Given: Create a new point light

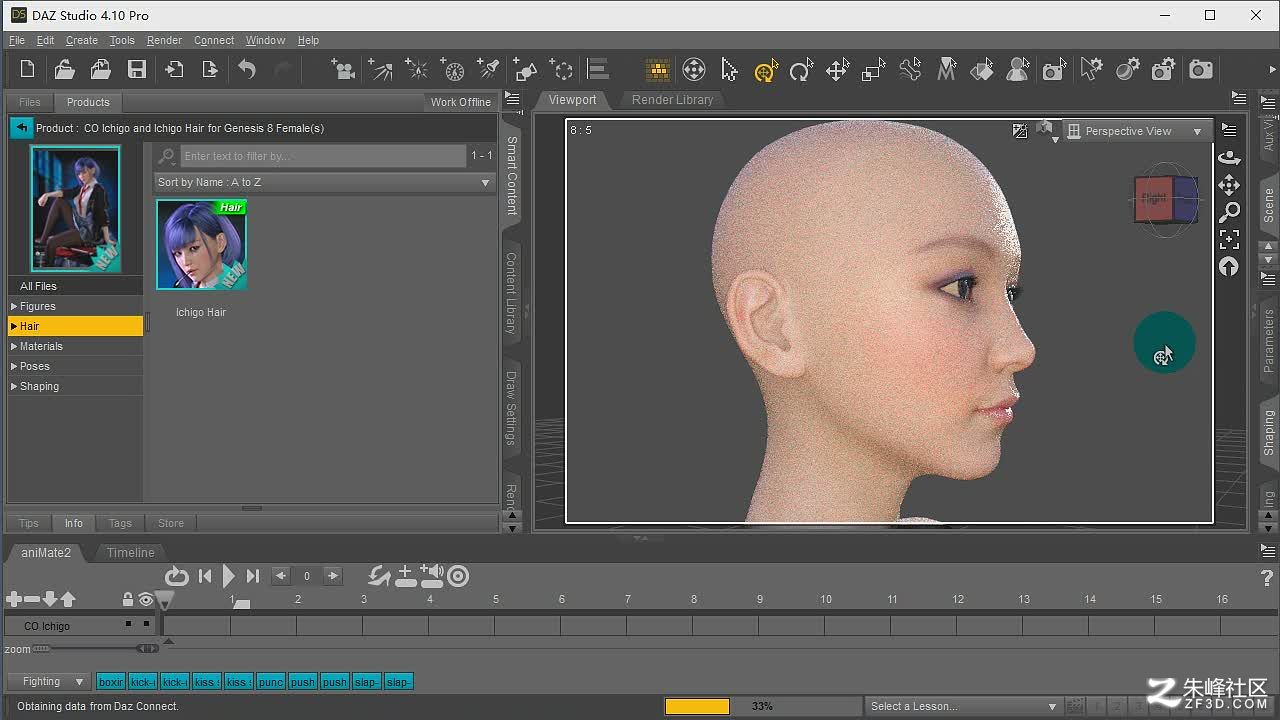Looking at the screenshot, I should (x=416, y=69).
